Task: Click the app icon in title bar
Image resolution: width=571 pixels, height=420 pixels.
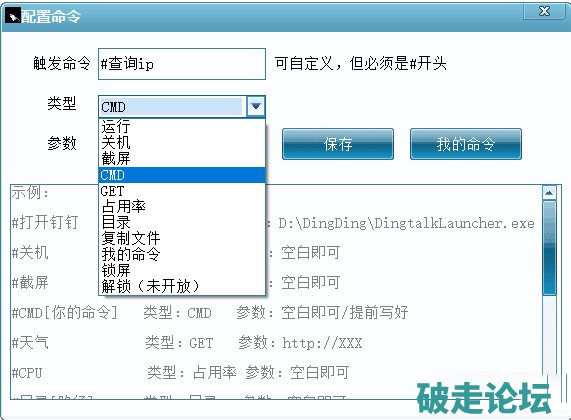Action: point(13,17)
